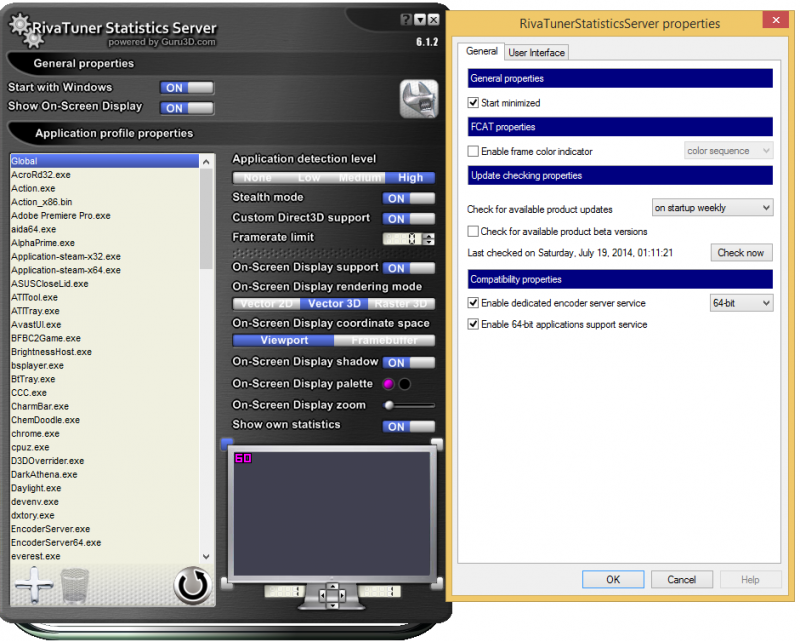Select chrome.exe in the profile list
The image size is (800, 641).
105,434
